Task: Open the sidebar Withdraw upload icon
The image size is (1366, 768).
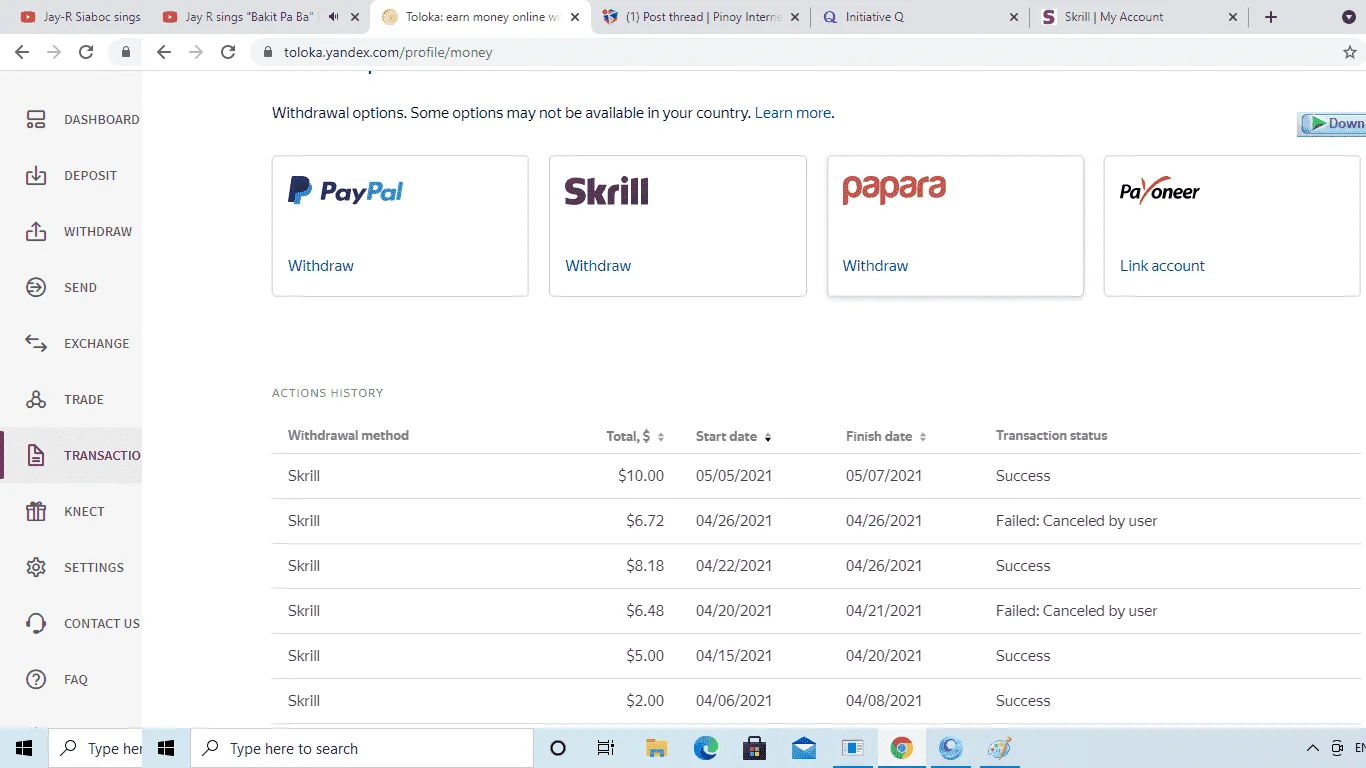Action: point(36,232)
